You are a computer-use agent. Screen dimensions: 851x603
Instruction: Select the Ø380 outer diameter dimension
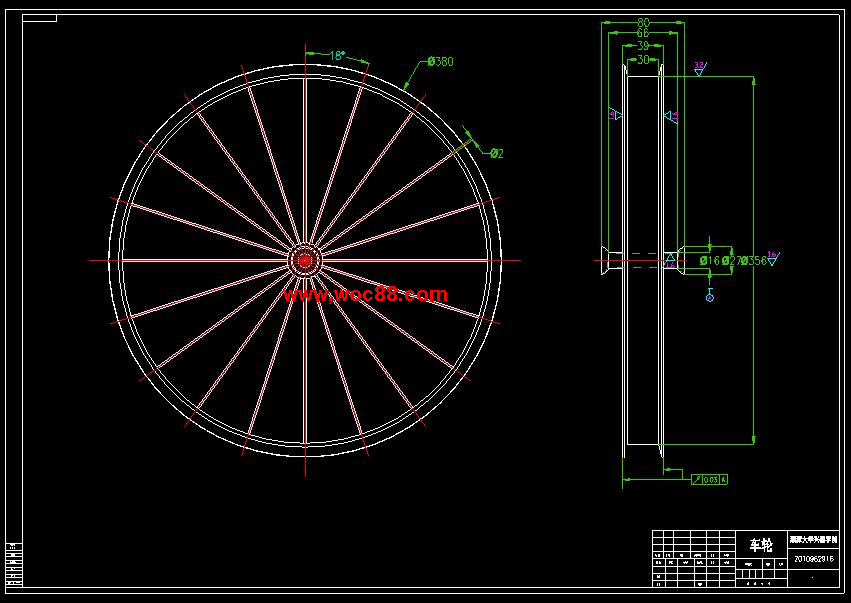pyautogui.click(x=440, y=61)
